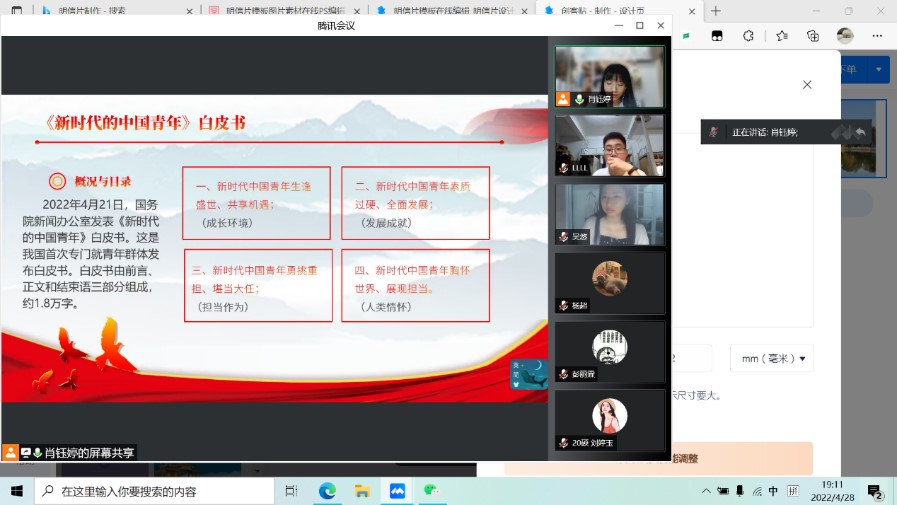Open Tencent Meeting from the taskbar
This screenshot has height=505, width=897.
pos(397,491)
